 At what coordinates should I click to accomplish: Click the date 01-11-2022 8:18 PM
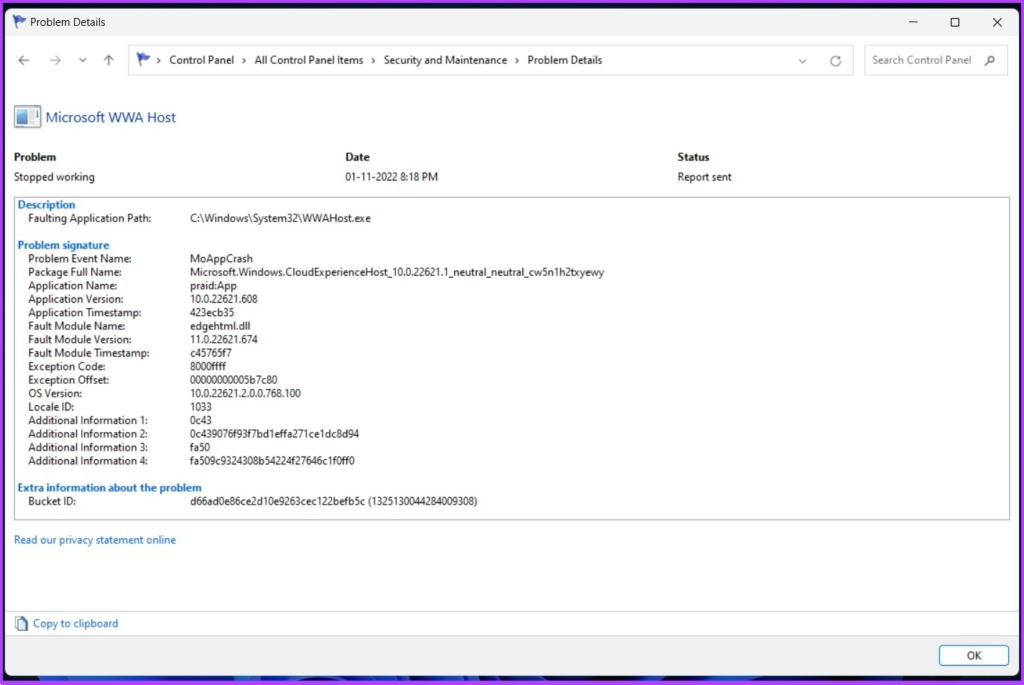point(391,177)
